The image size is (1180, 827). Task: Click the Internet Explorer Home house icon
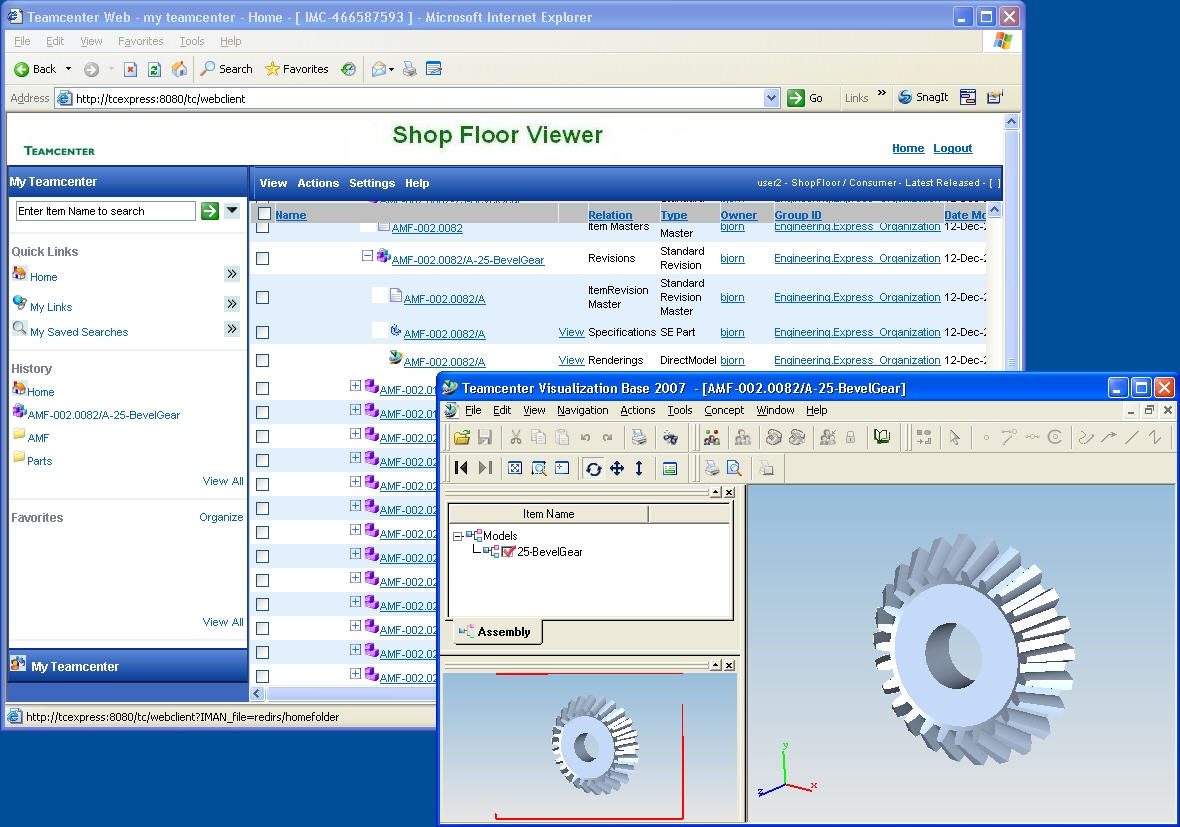[x=179, y=69]
